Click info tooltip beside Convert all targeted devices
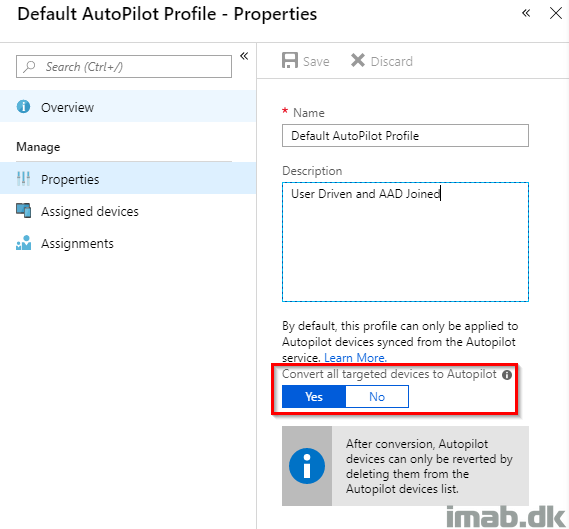Screen dimensions: 569x529 pyautogui.click(x=507, y=375)
